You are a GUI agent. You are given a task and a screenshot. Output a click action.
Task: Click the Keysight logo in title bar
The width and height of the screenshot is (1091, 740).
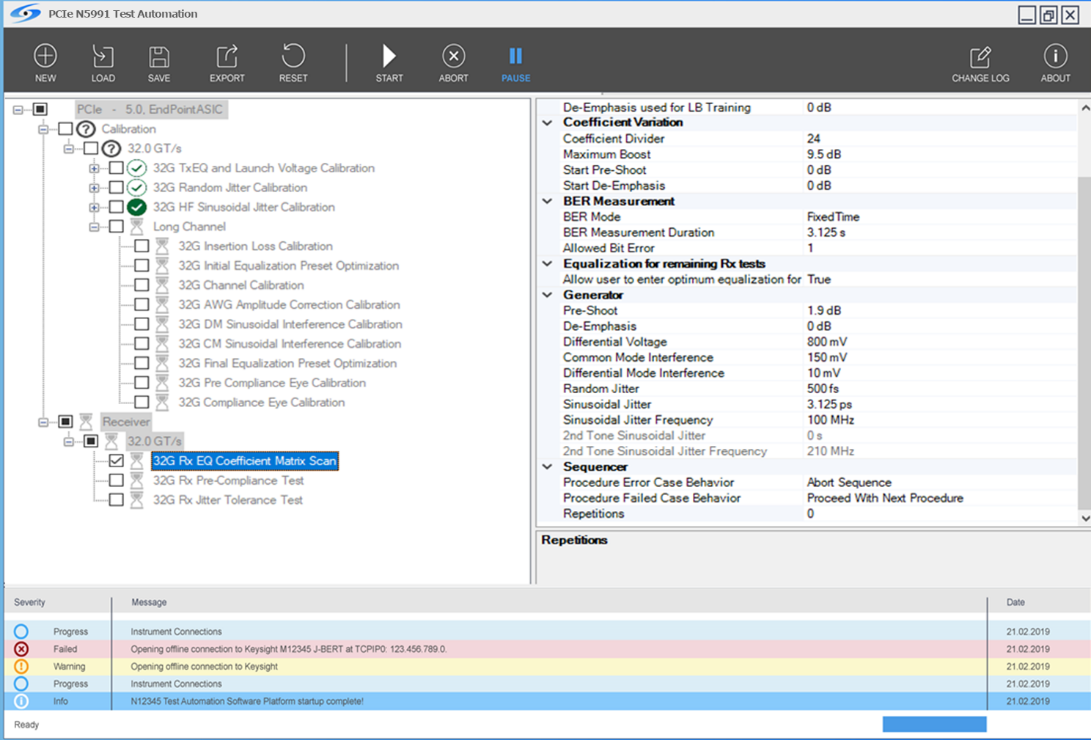(x=25, y=13)
